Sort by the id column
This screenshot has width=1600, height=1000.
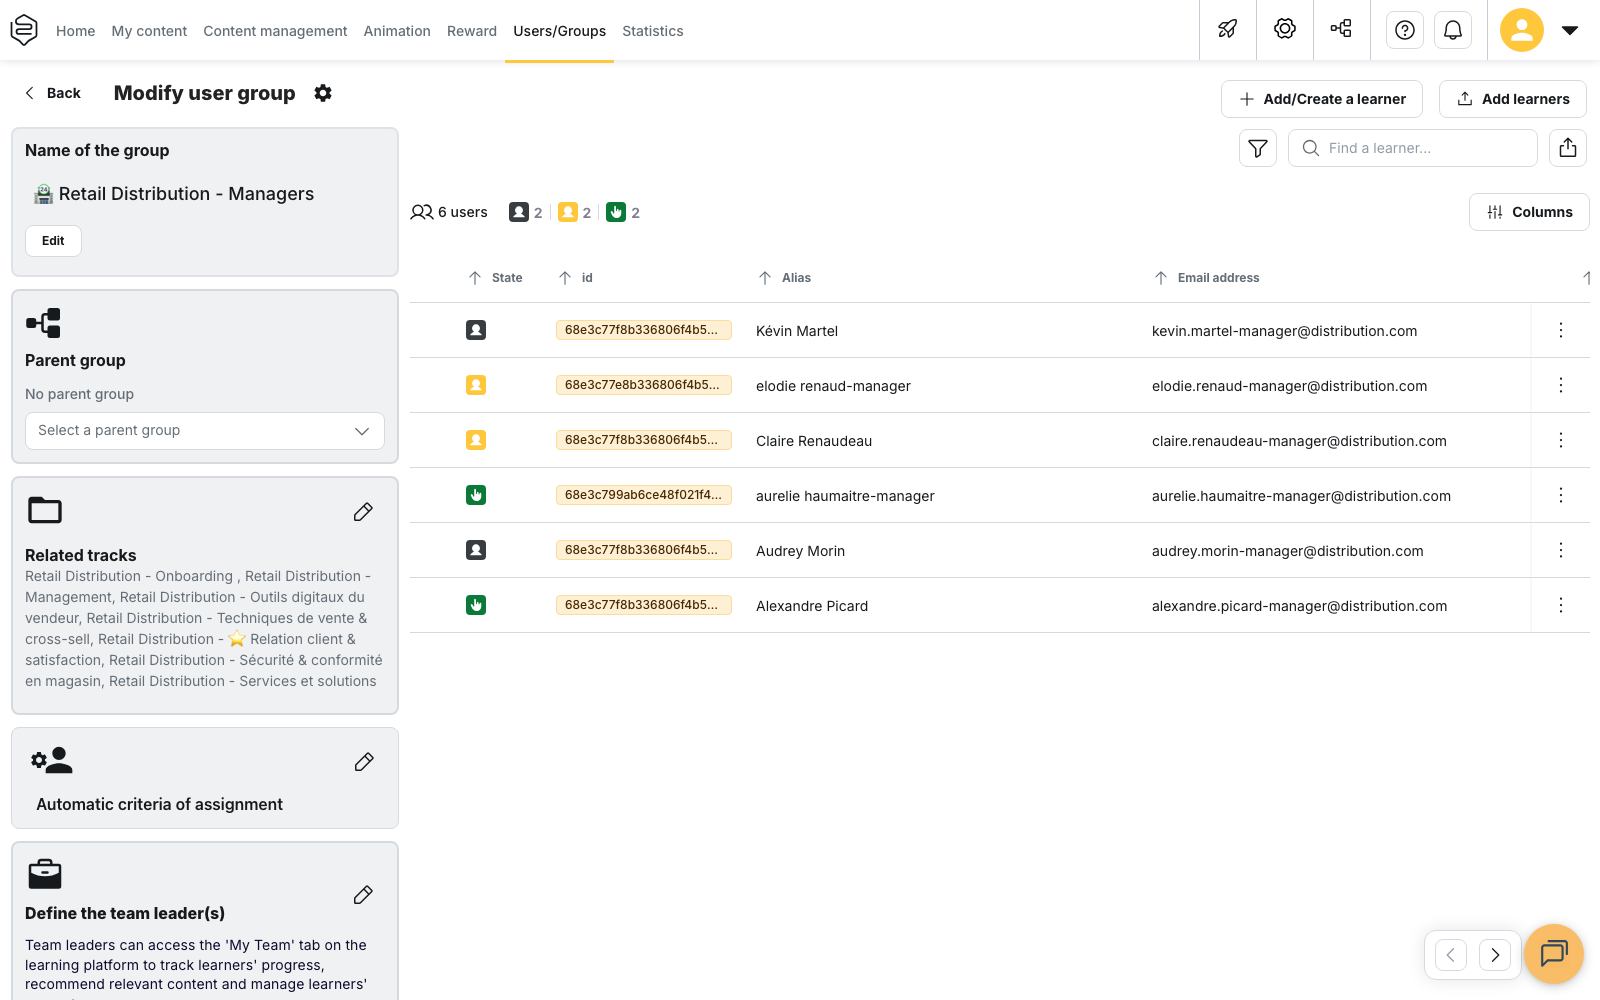pyautogui.click(x=575, y=278)
